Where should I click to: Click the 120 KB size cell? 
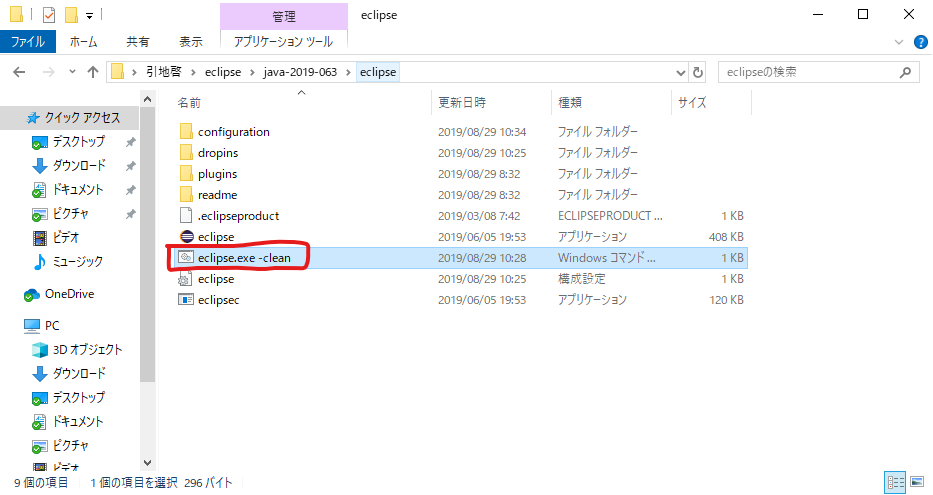click(726, 300)
